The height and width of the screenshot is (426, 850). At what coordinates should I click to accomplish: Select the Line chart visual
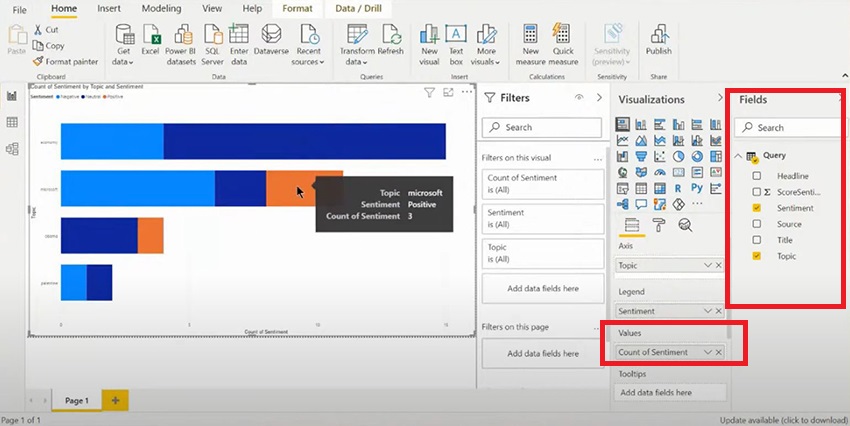(622, 140)
